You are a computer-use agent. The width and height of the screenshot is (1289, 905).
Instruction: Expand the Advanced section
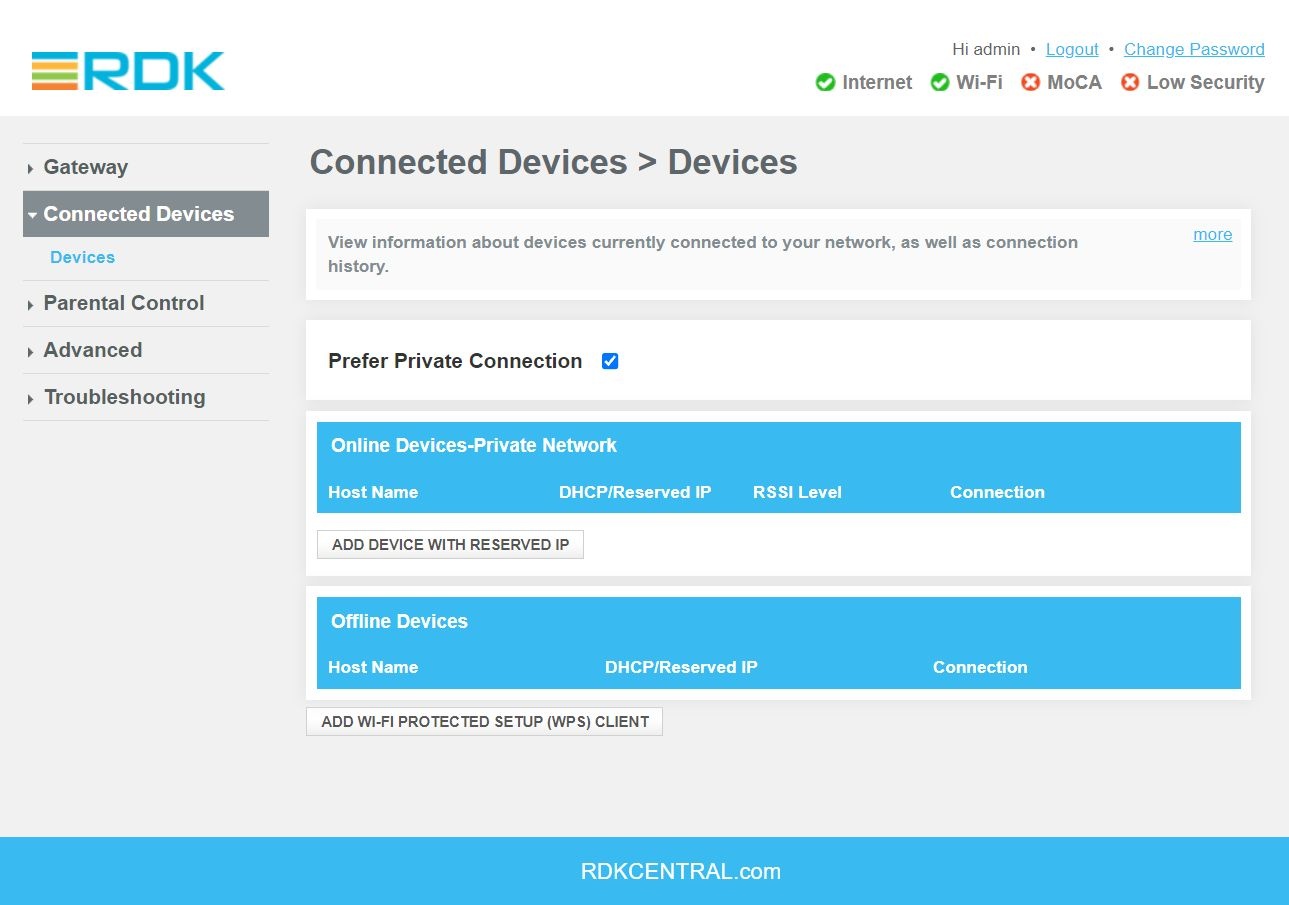pos(92,350)
